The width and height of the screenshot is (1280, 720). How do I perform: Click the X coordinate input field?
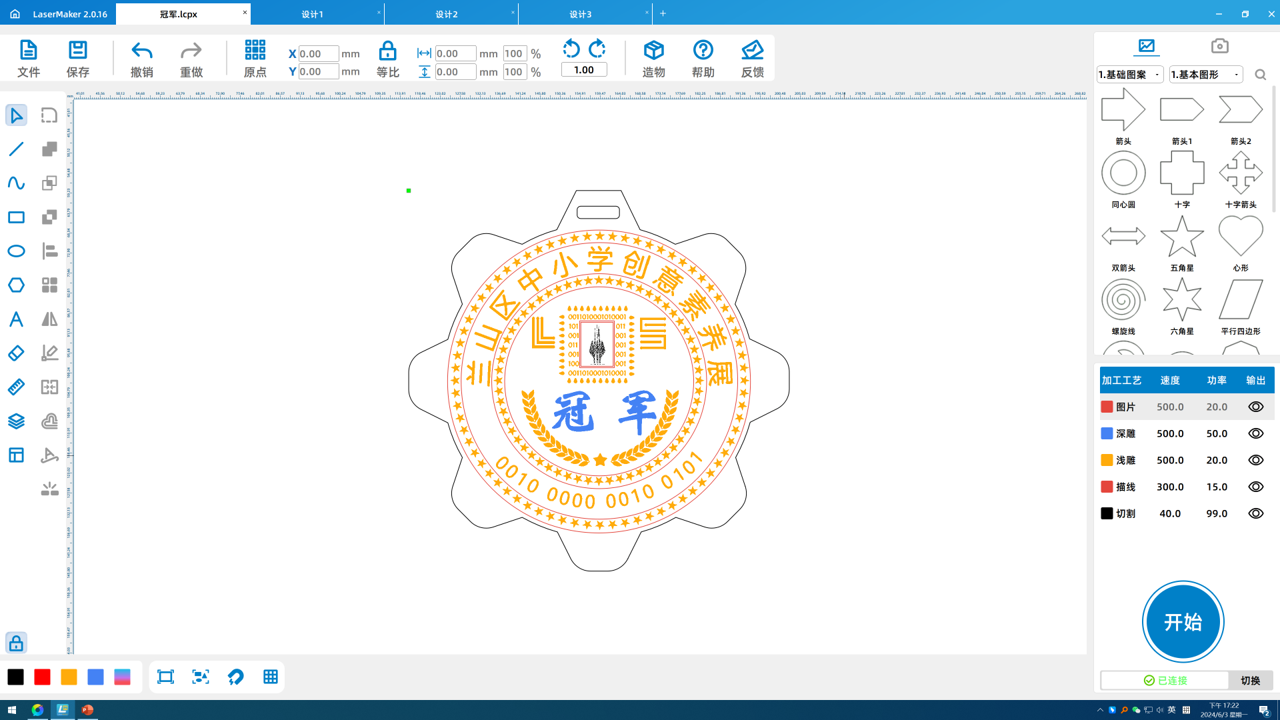[318, 54]
